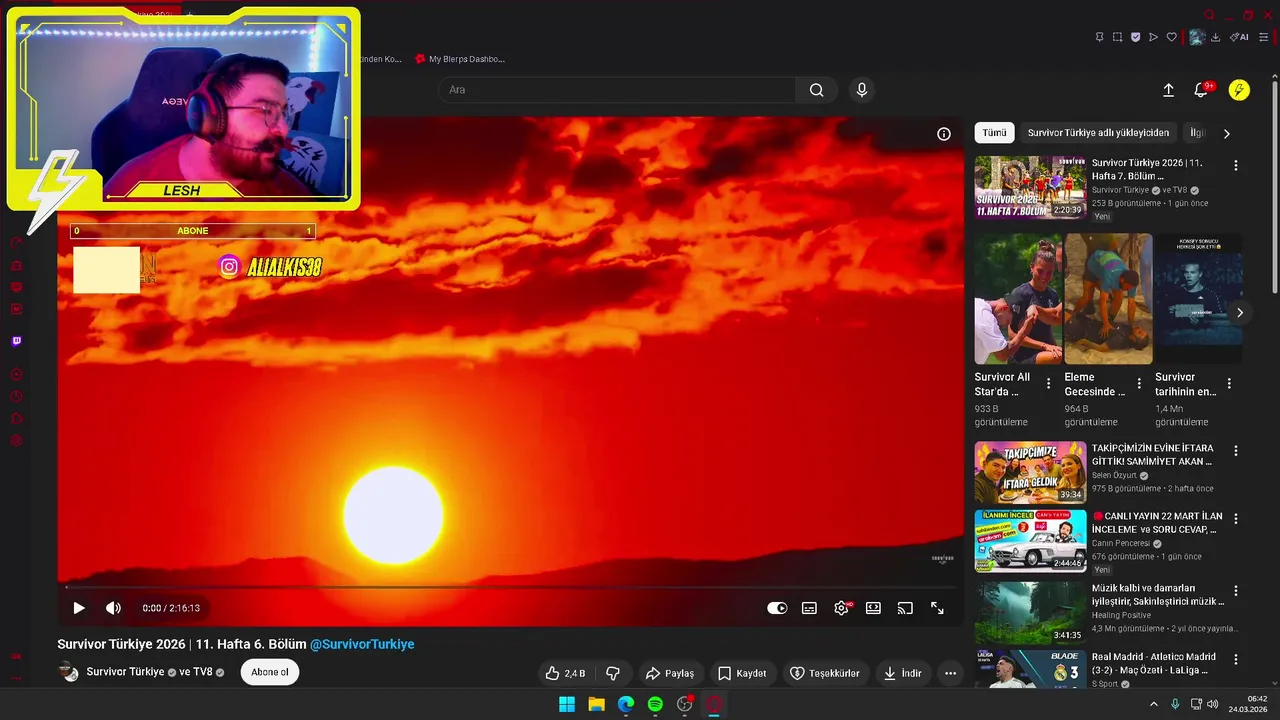Toggle fullscreen mode for video
1280x720 pixels.
click(x=937, y=608)
